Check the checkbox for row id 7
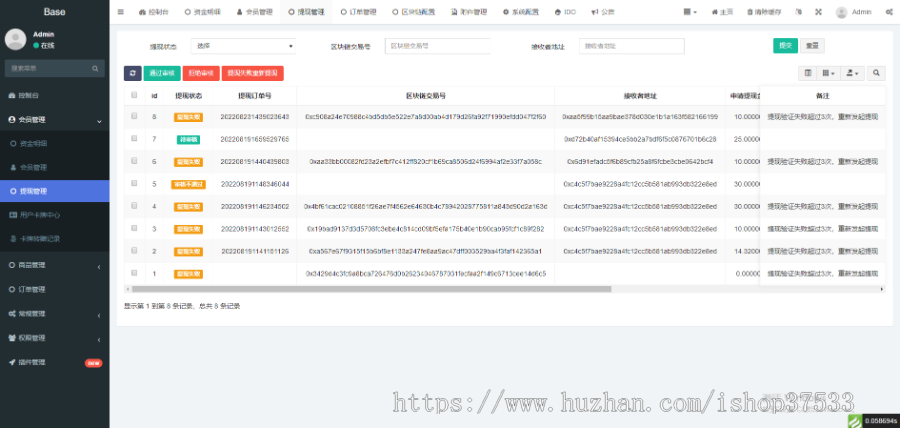Viewport: 900px width, 428px height. (134, 138)
